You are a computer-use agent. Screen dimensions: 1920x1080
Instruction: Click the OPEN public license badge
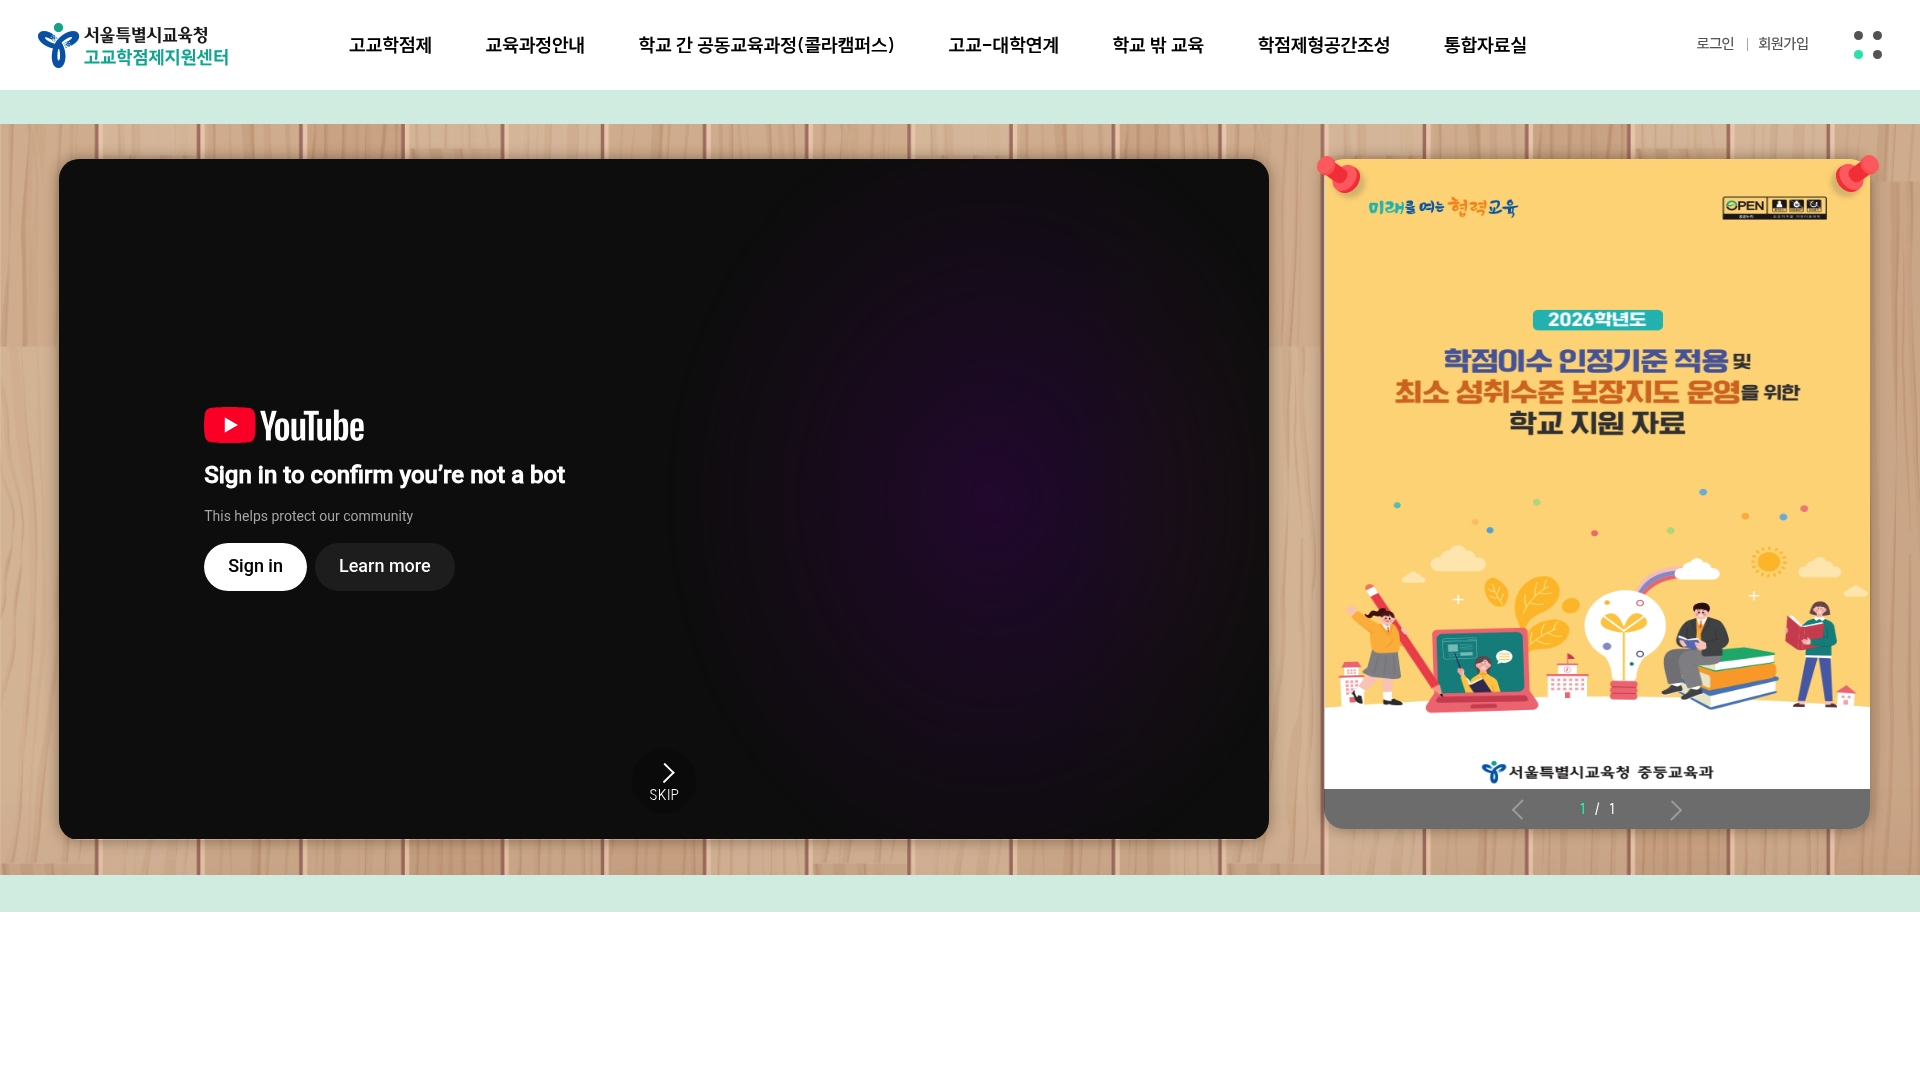1774,208
